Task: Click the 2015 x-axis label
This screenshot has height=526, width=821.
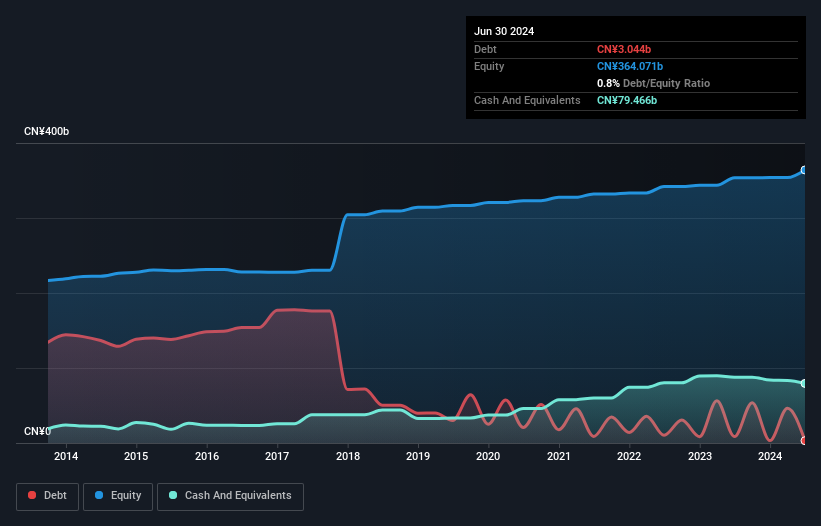Action: tap(136, 456)
